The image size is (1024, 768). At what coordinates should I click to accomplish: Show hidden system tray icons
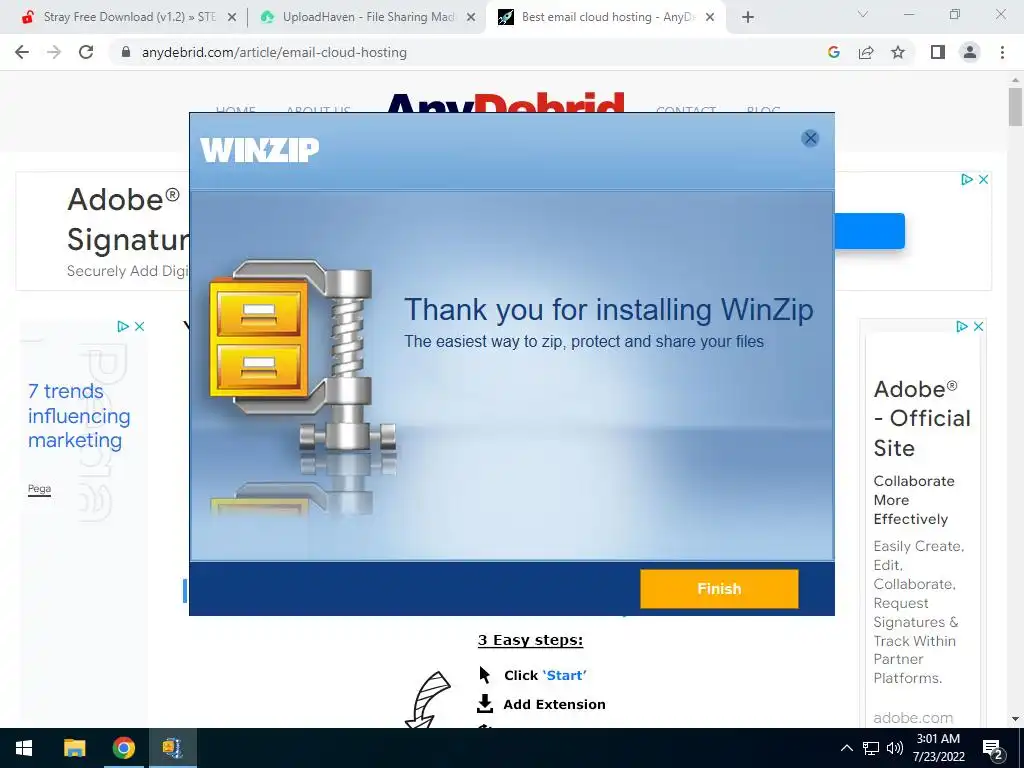(846, 748)
